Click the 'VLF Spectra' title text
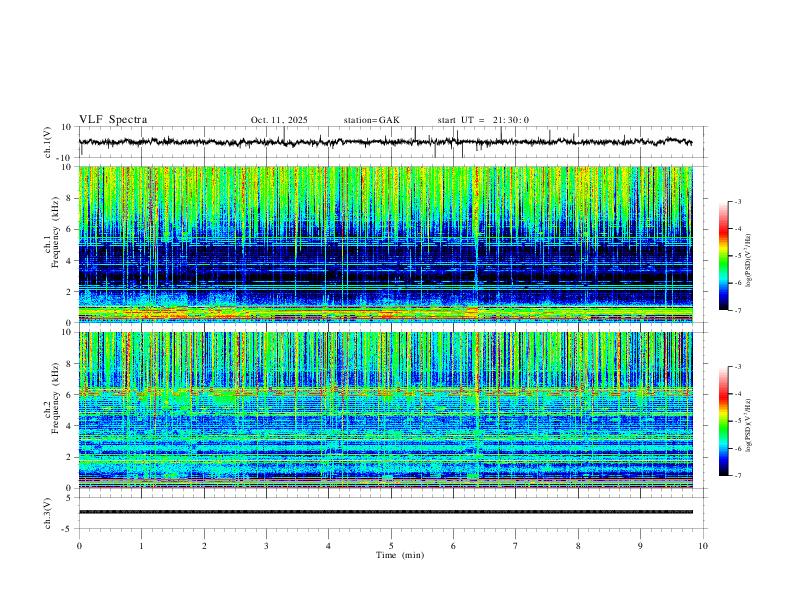Viewport: 792px width, 612px height. click(113, 120)
